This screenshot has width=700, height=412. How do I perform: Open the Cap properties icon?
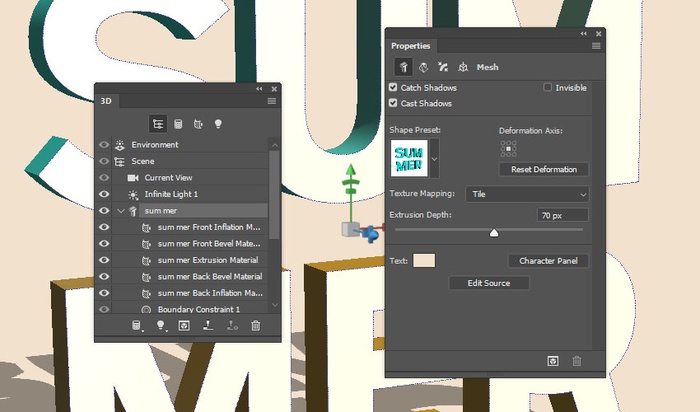click(443, 67)
